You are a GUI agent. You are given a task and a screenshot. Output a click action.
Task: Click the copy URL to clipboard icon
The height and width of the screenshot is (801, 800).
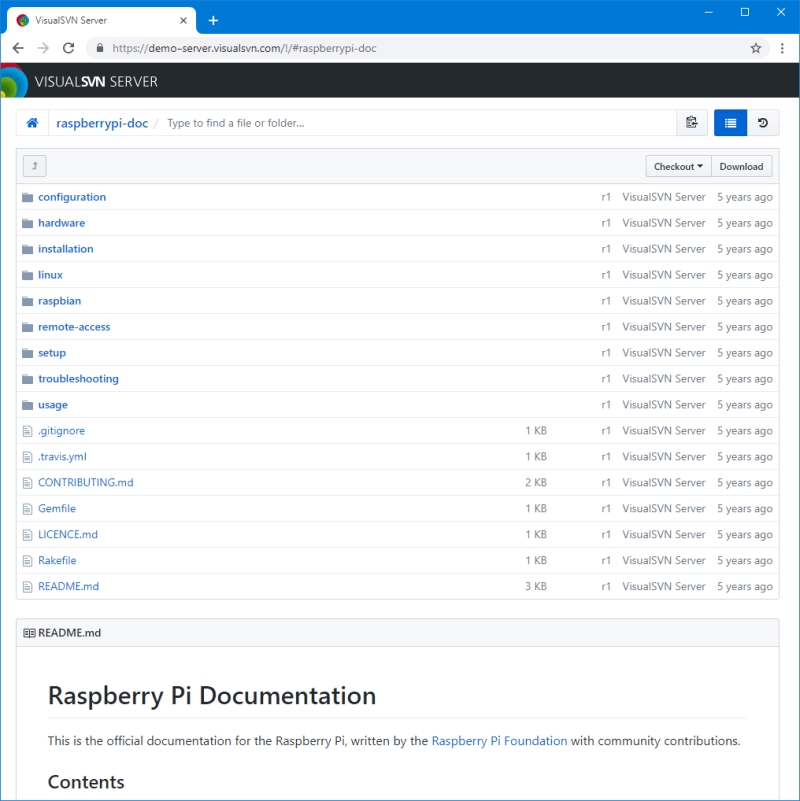click(x=691, y=122)
